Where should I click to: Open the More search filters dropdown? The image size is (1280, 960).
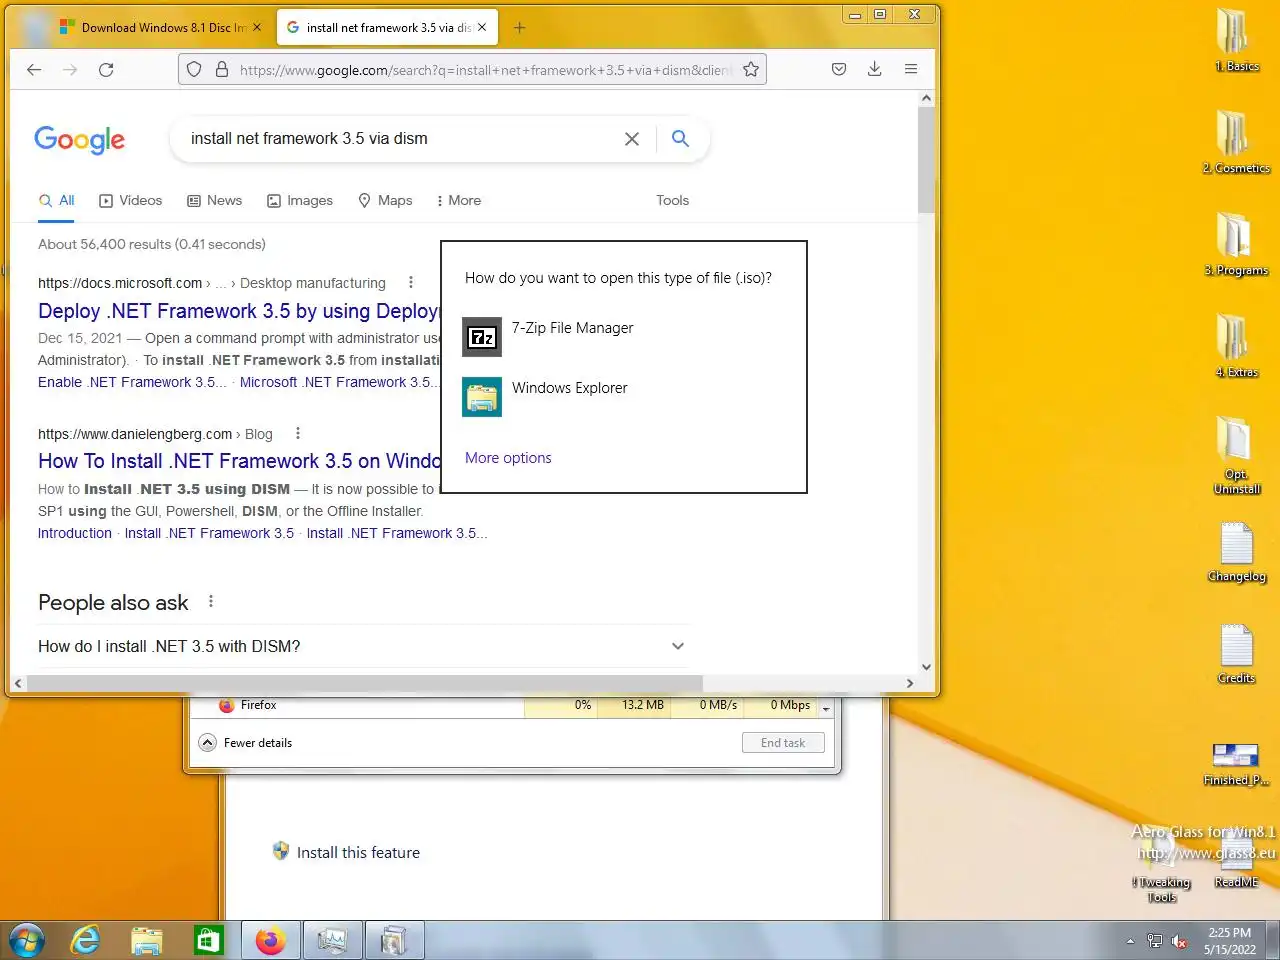(x=458, y=200)
